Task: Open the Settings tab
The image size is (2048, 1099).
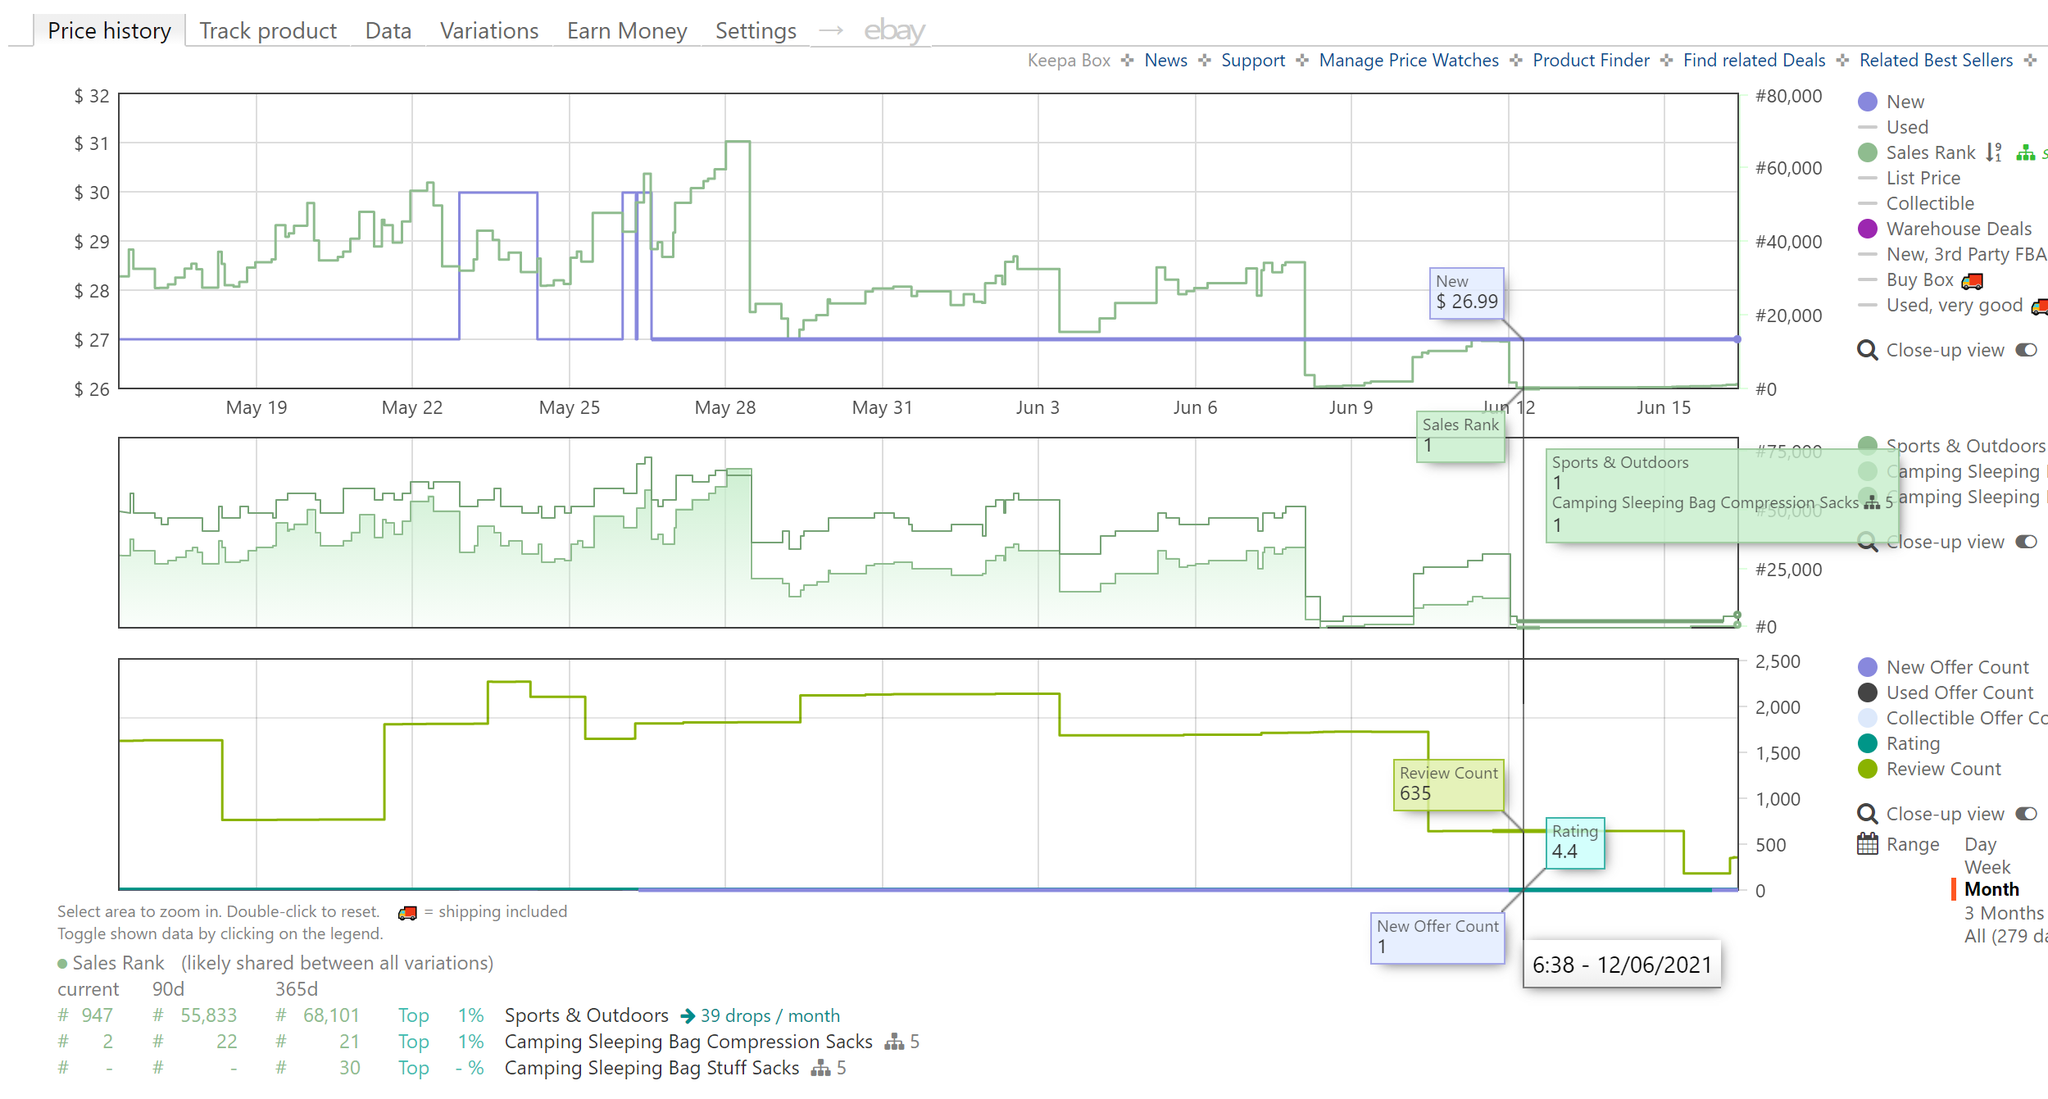Action: point(756,31)
